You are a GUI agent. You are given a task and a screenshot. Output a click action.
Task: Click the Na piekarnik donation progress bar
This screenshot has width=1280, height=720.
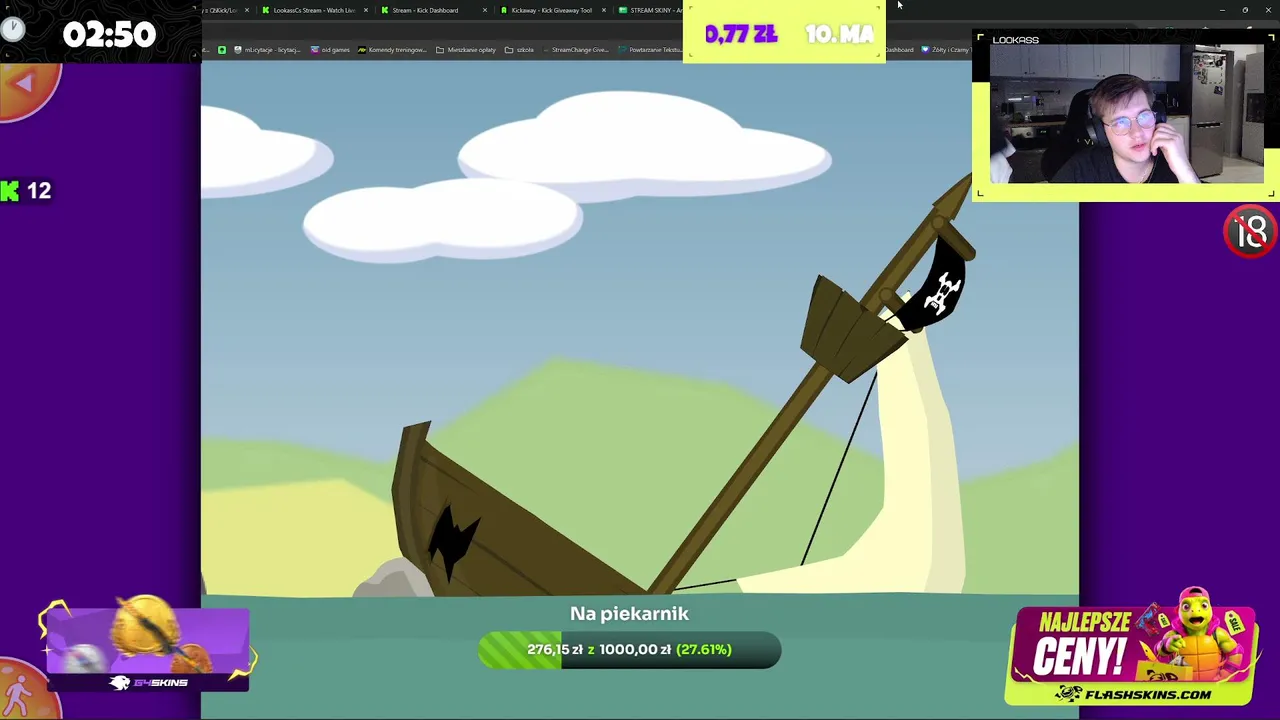[x=630, y=650]
